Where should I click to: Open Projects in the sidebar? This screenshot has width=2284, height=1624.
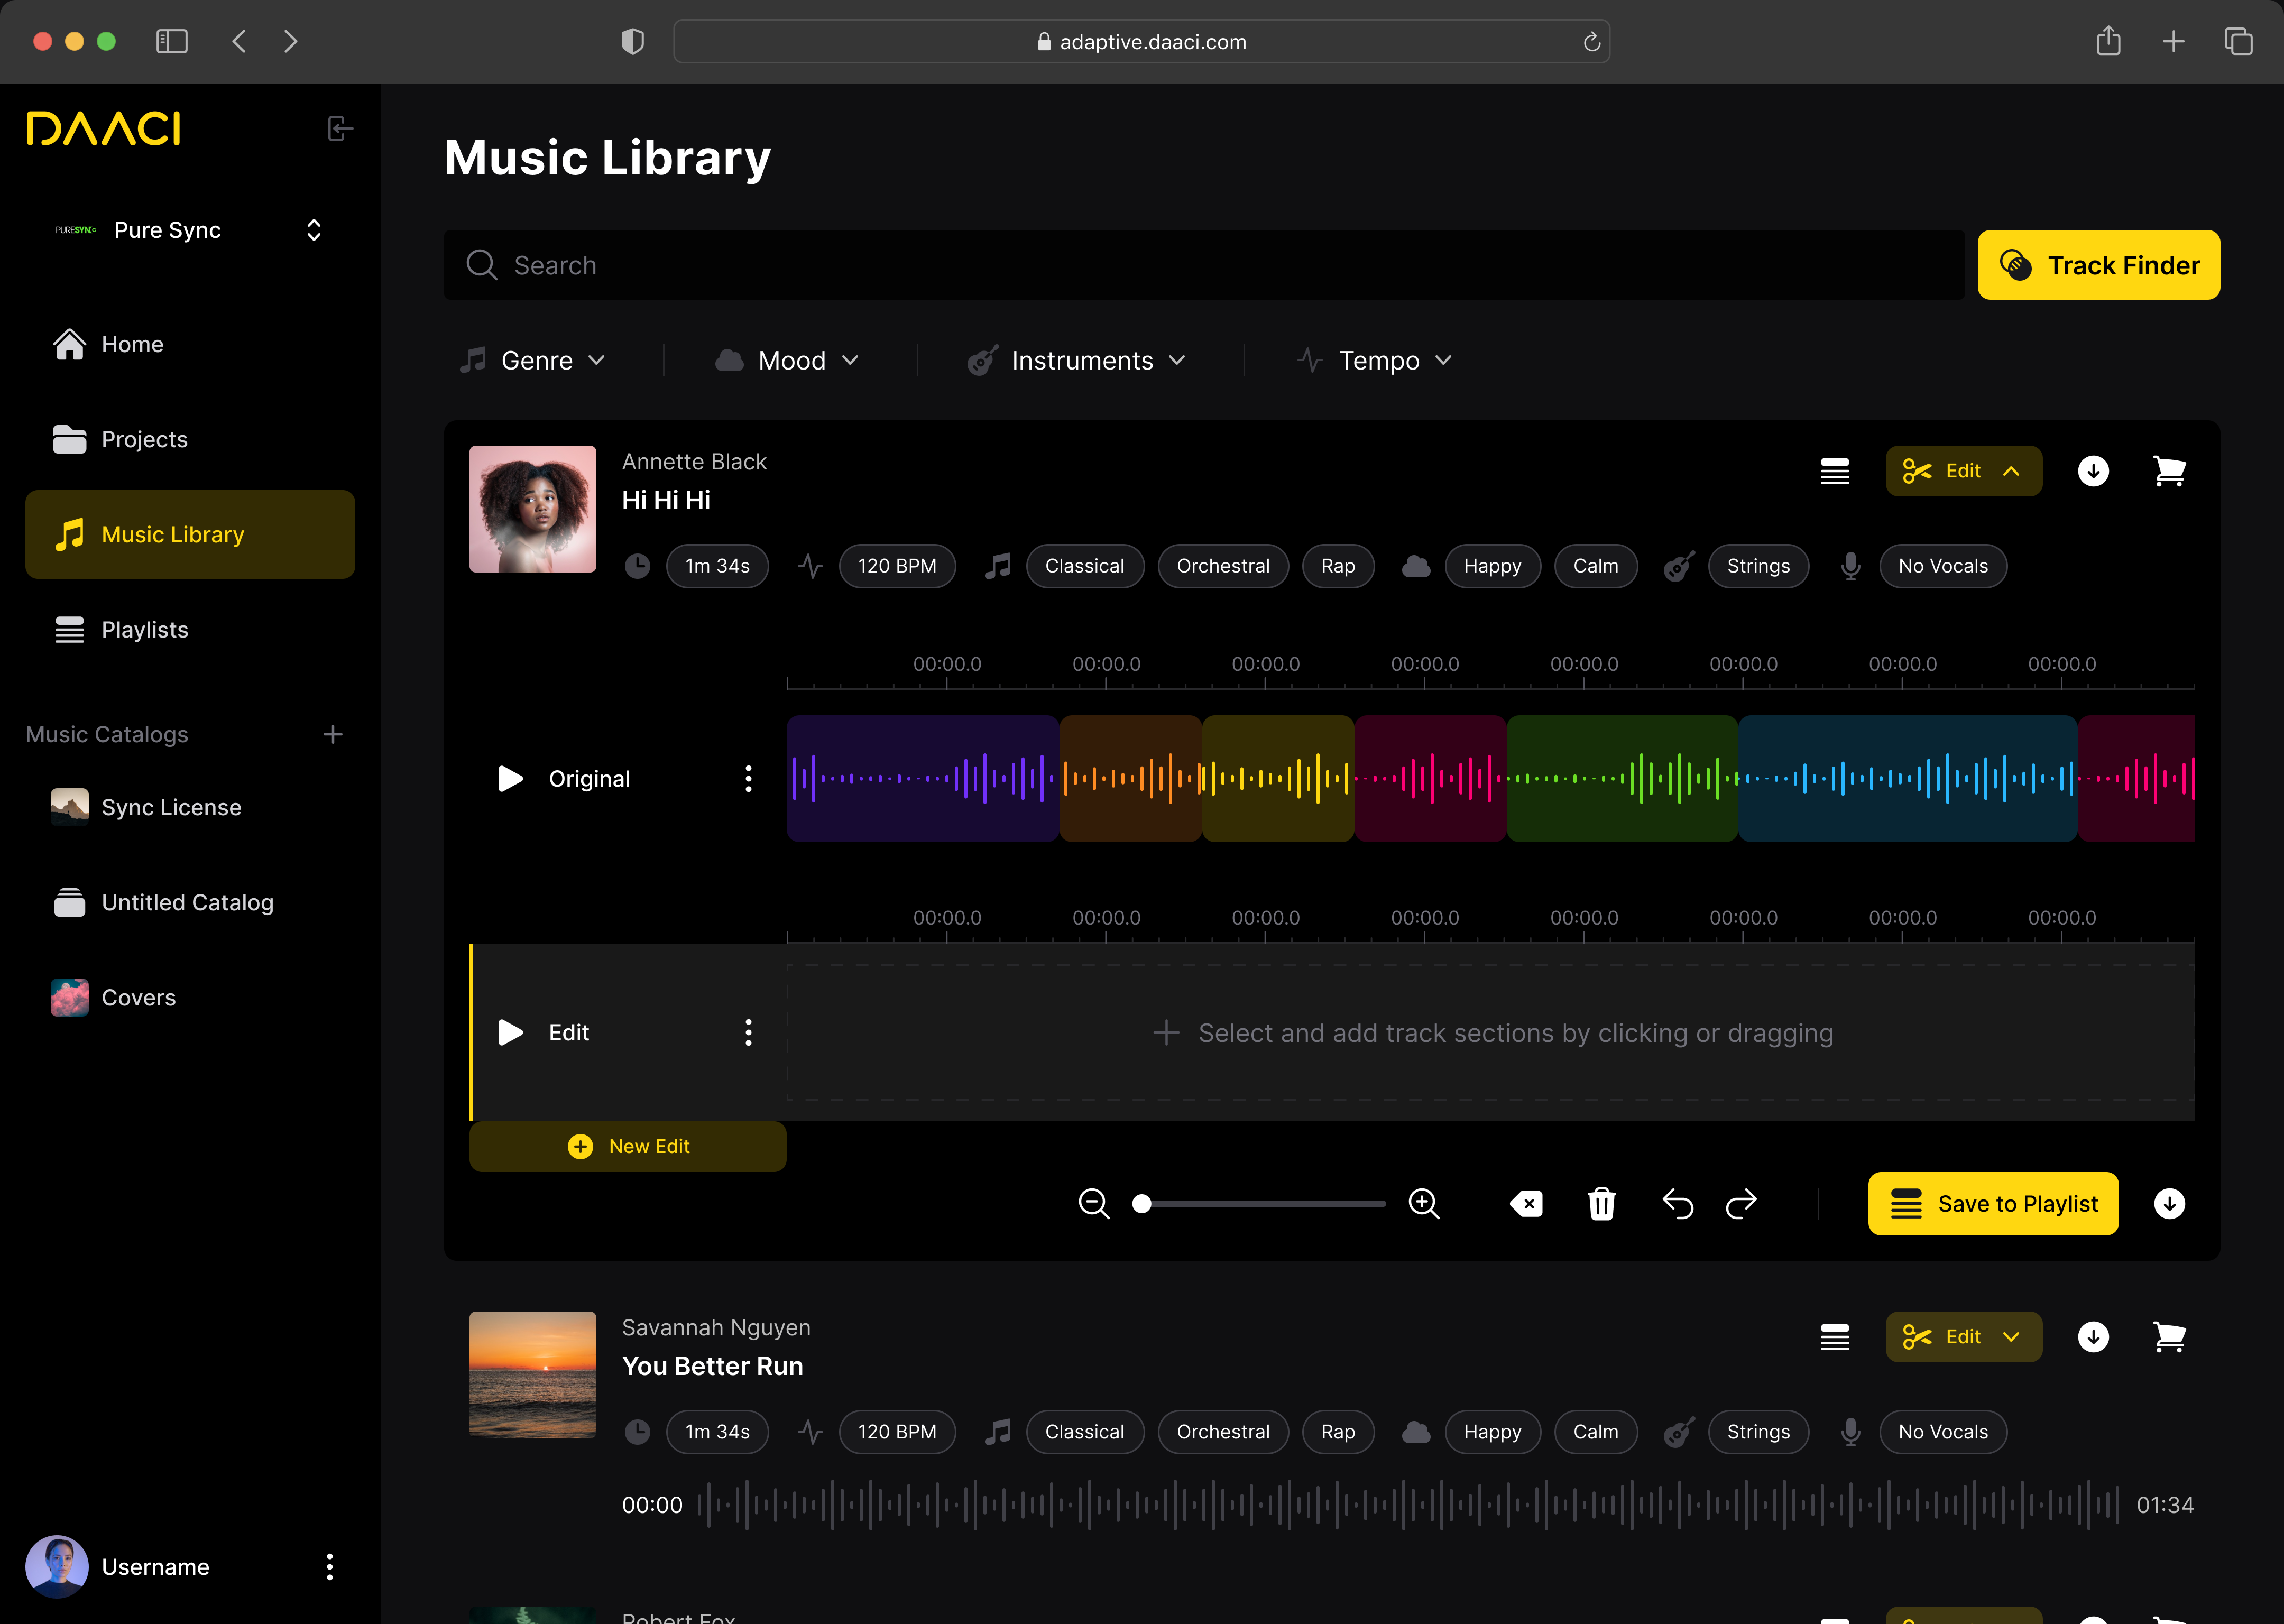[x=145, y=439]
